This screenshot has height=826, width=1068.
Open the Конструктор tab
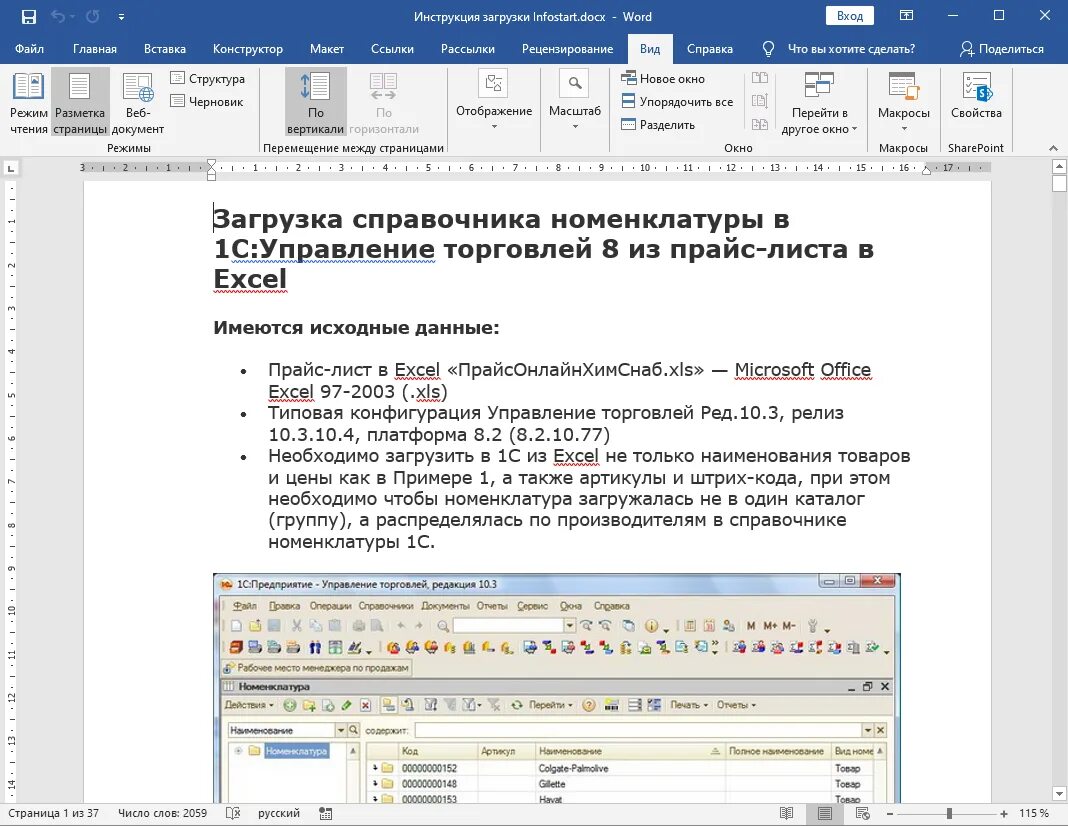pyautogui.click(x=248, y=49)
